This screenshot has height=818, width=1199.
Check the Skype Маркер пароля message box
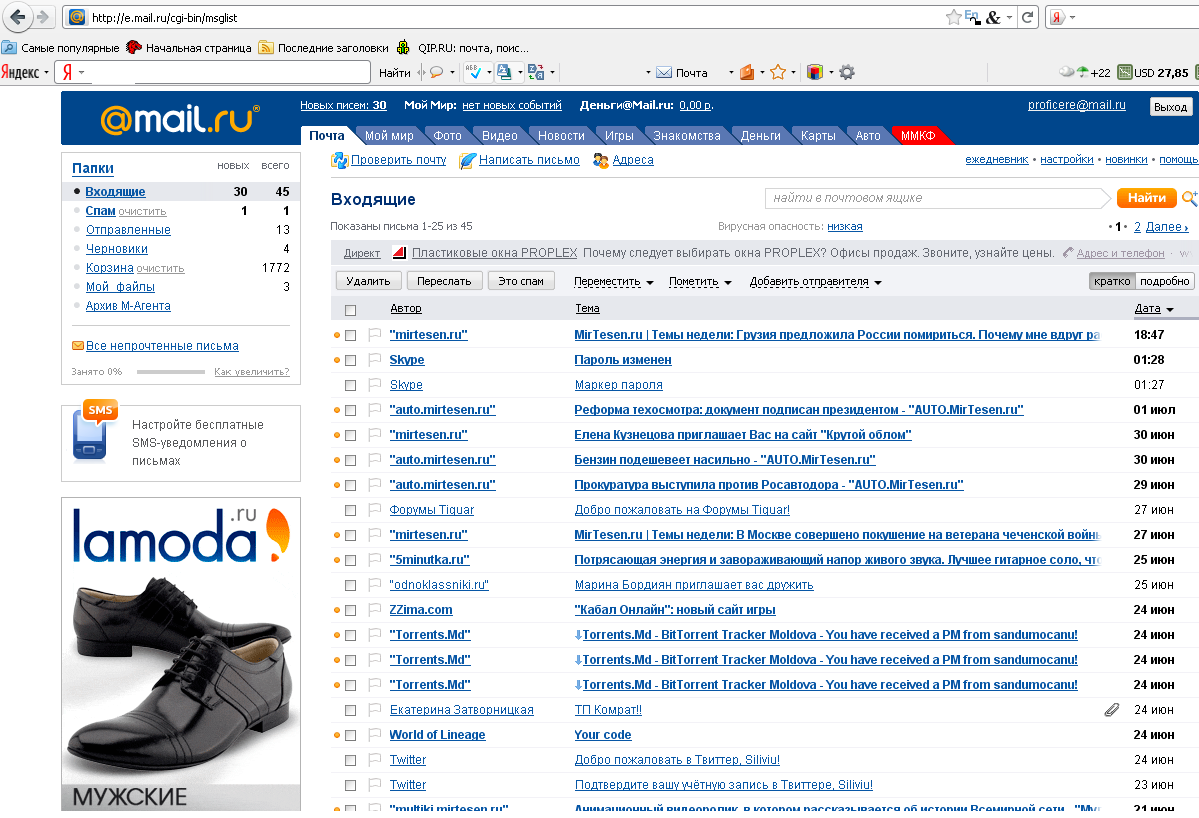click(350, 385)
